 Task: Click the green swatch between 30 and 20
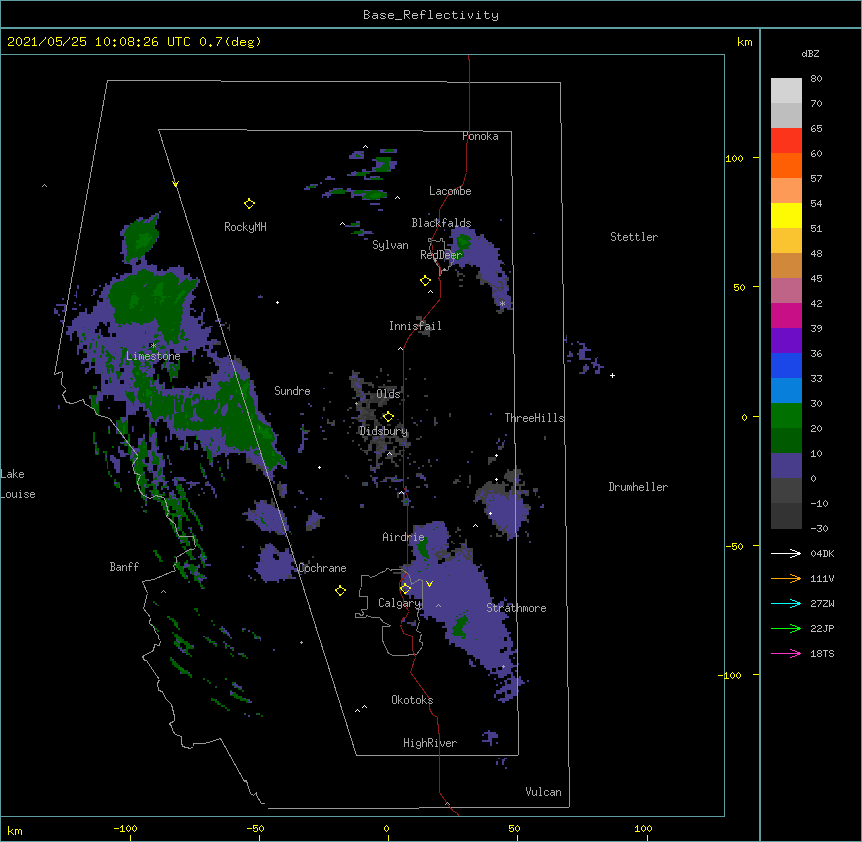coord(786,416)
